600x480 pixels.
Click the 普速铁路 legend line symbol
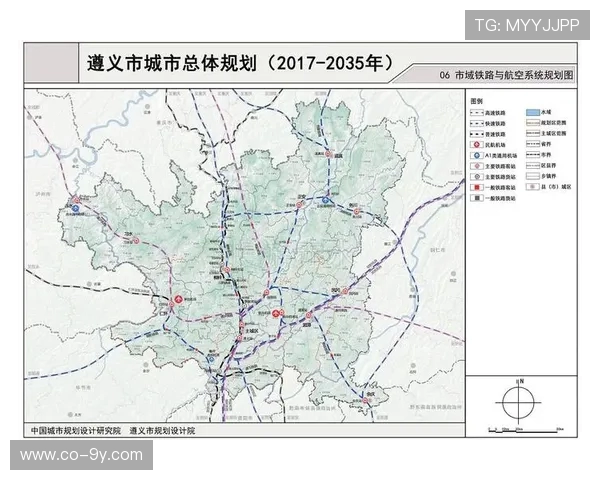coord(477,134)
